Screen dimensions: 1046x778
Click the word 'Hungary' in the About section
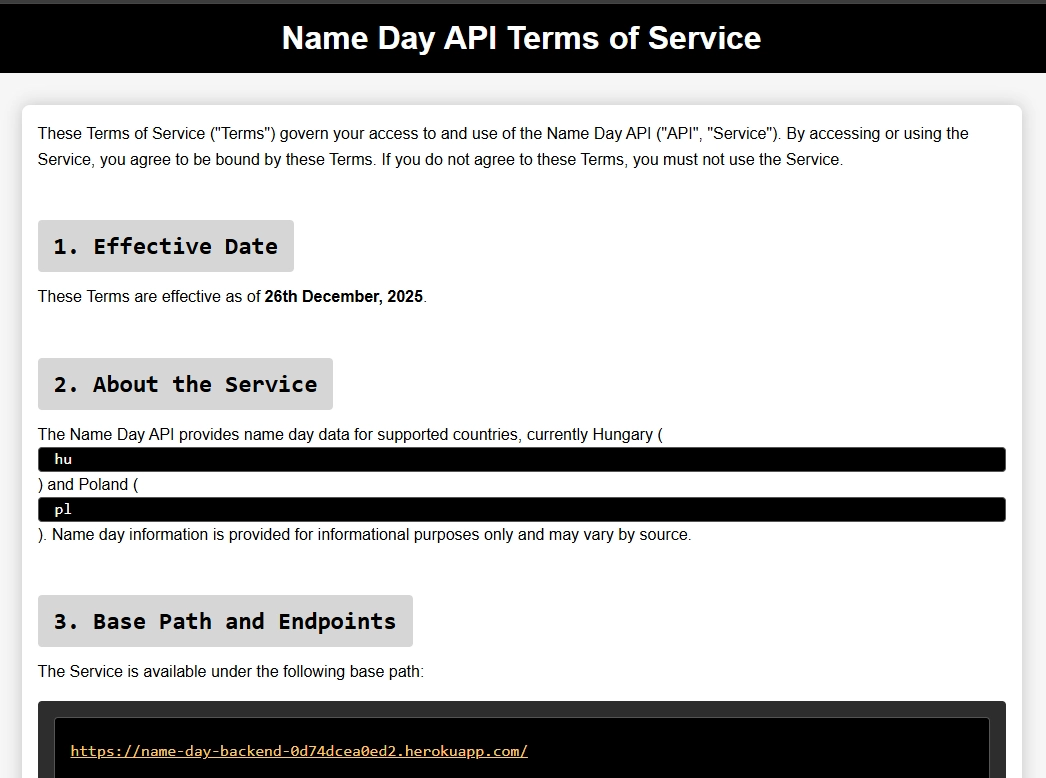(621, 435)
